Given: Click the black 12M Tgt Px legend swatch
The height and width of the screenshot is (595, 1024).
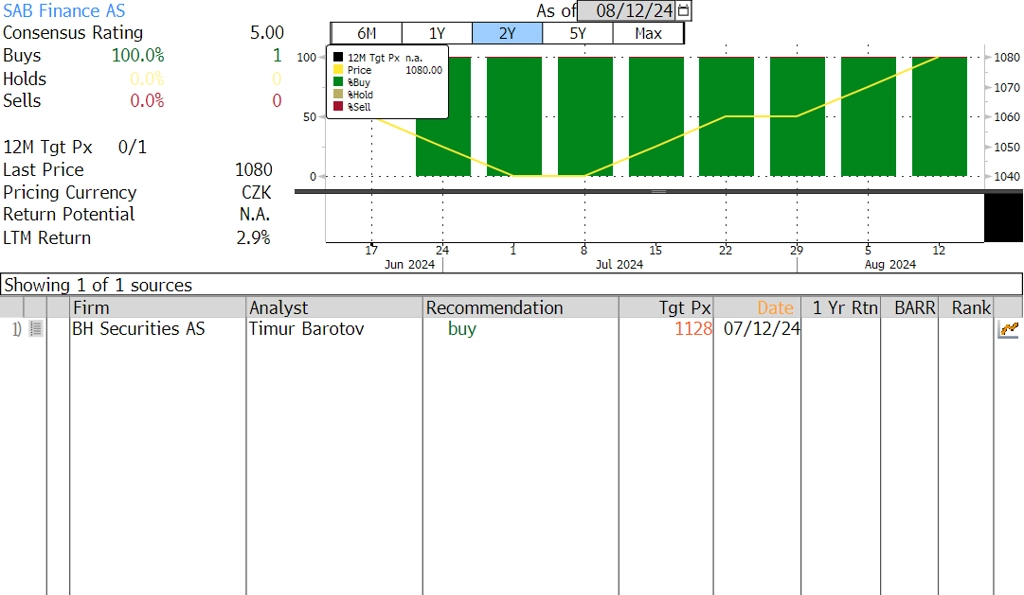Looking at the screenshot, I should click(x=338, y=57).
